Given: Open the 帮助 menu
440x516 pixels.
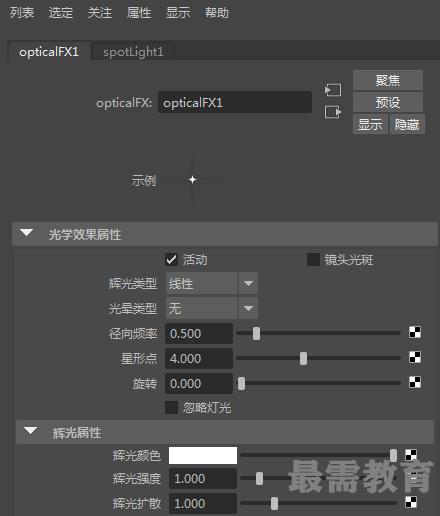Looking at the screenshot, I should [217, 13].
